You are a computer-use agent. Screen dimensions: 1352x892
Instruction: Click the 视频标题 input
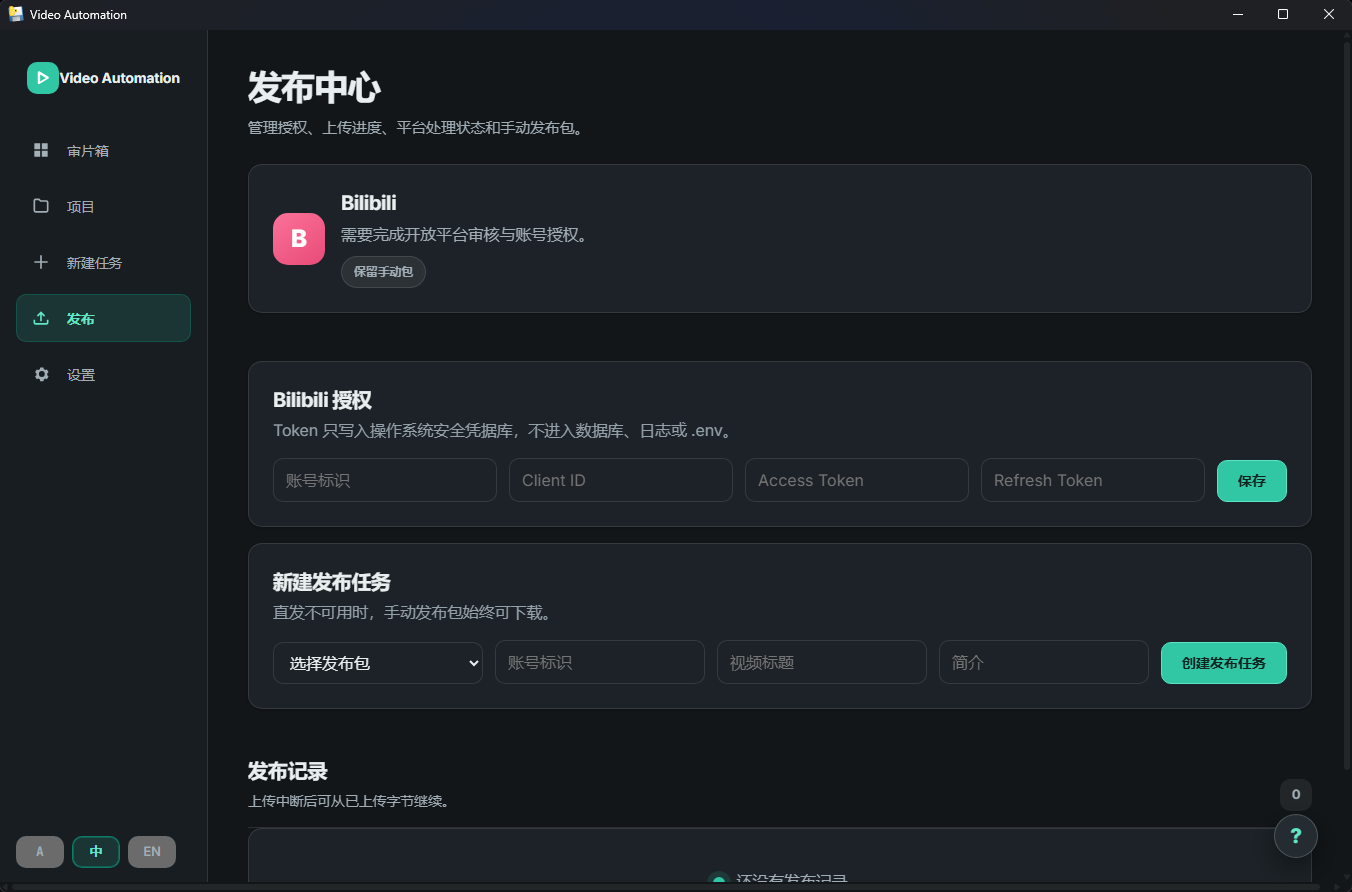(822, 662)
